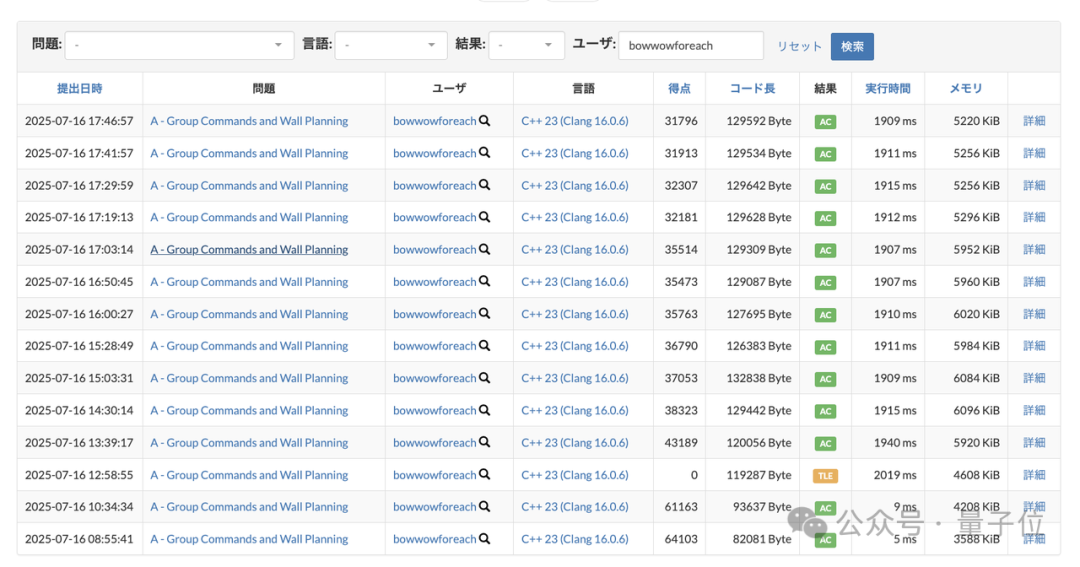Sort by 得点 score column header
1080x567 pixels.
click(x=679, y=88)
